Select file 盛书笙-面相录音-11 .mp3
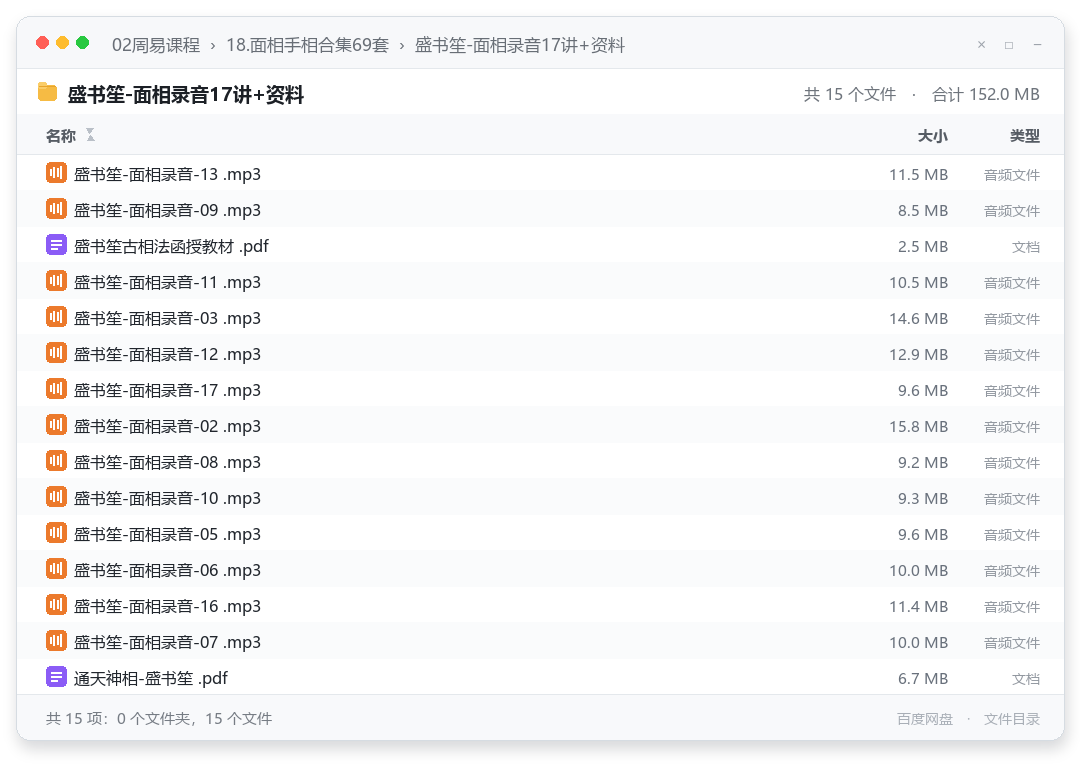1080x764 pixels. [x=541, y=282]
